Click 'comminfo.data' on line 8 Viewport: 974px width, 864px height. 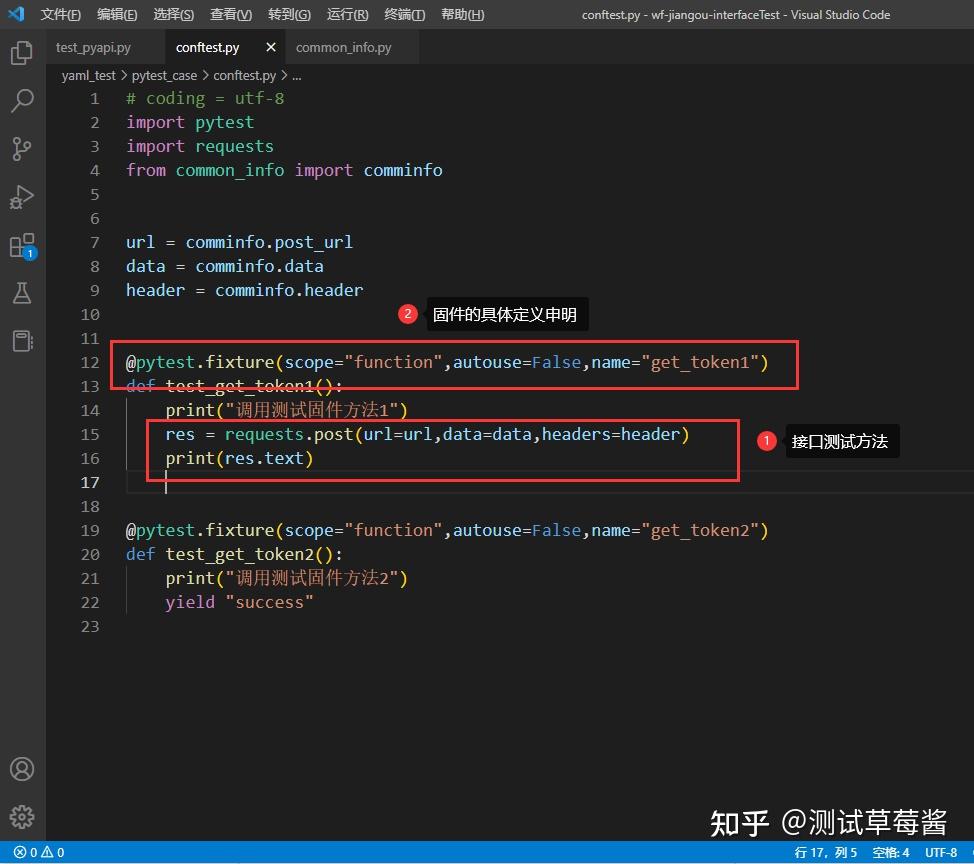259,266
